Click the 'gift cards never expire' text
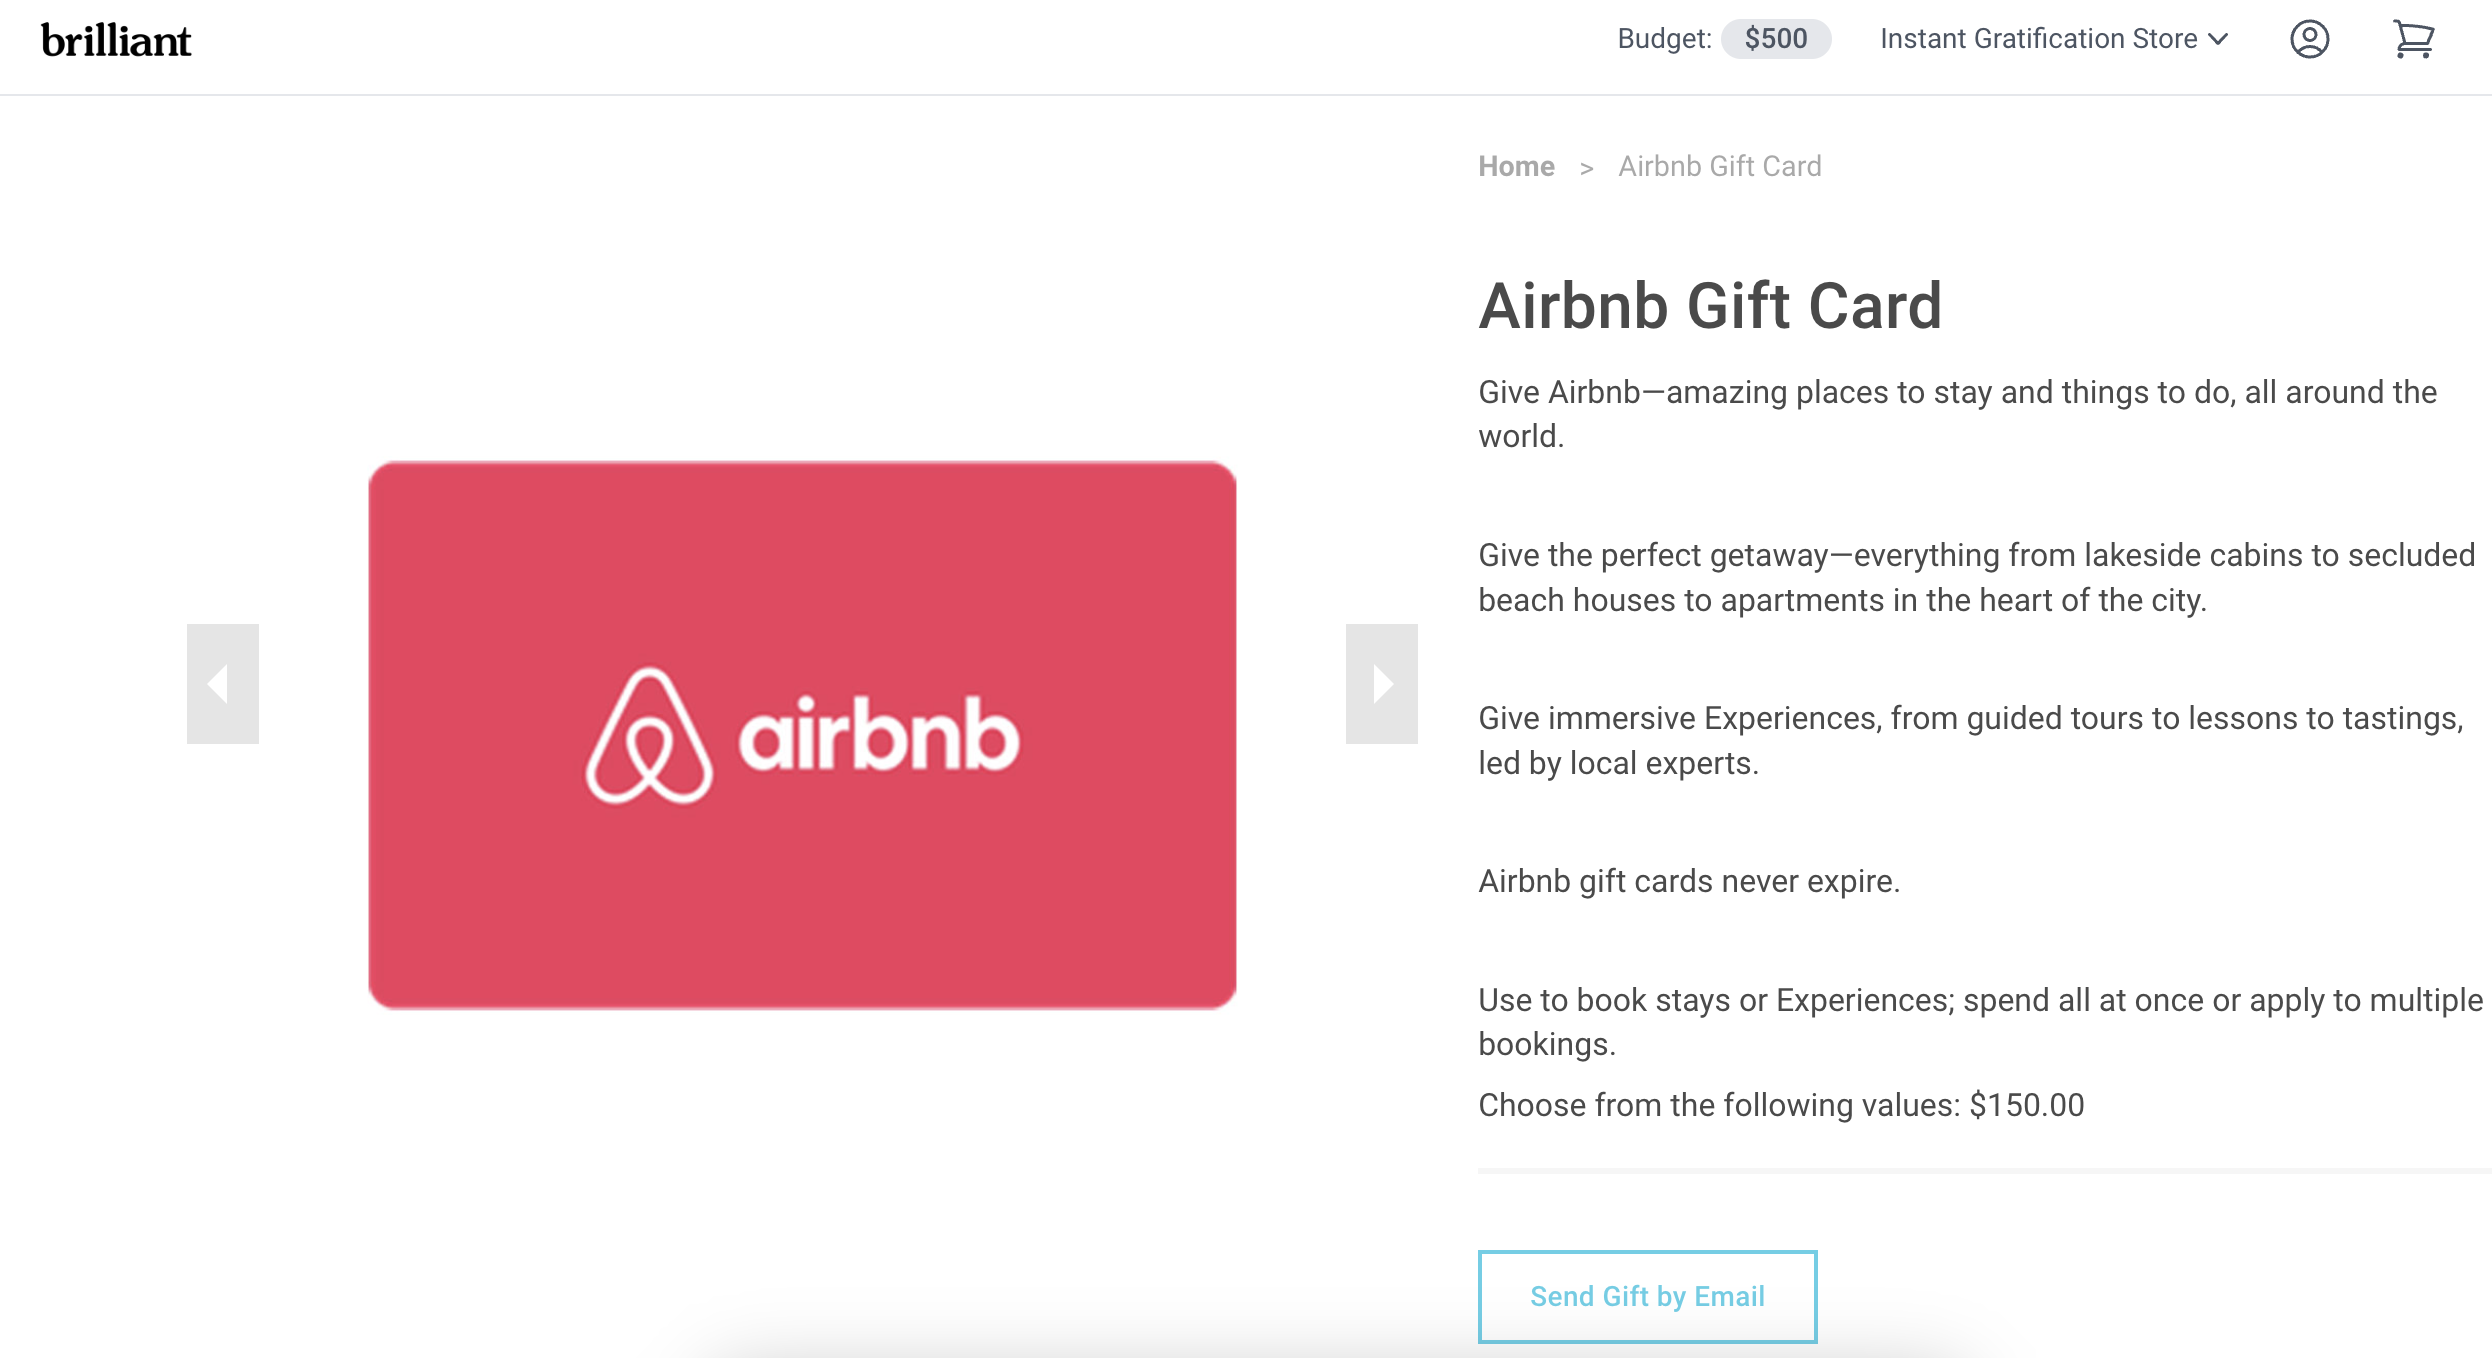Image resolution: width=2492 pixels, height=1358 pixels. click(x=1738, y=881)
